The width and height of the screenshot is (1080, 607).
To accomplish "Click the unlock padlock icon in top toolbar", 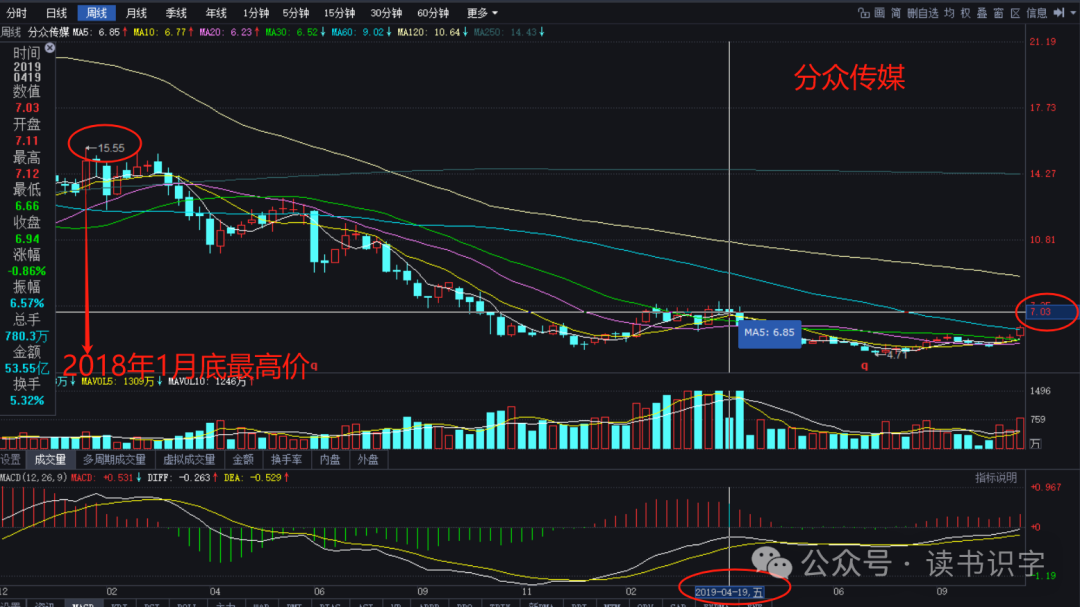I will pos(863,13).
